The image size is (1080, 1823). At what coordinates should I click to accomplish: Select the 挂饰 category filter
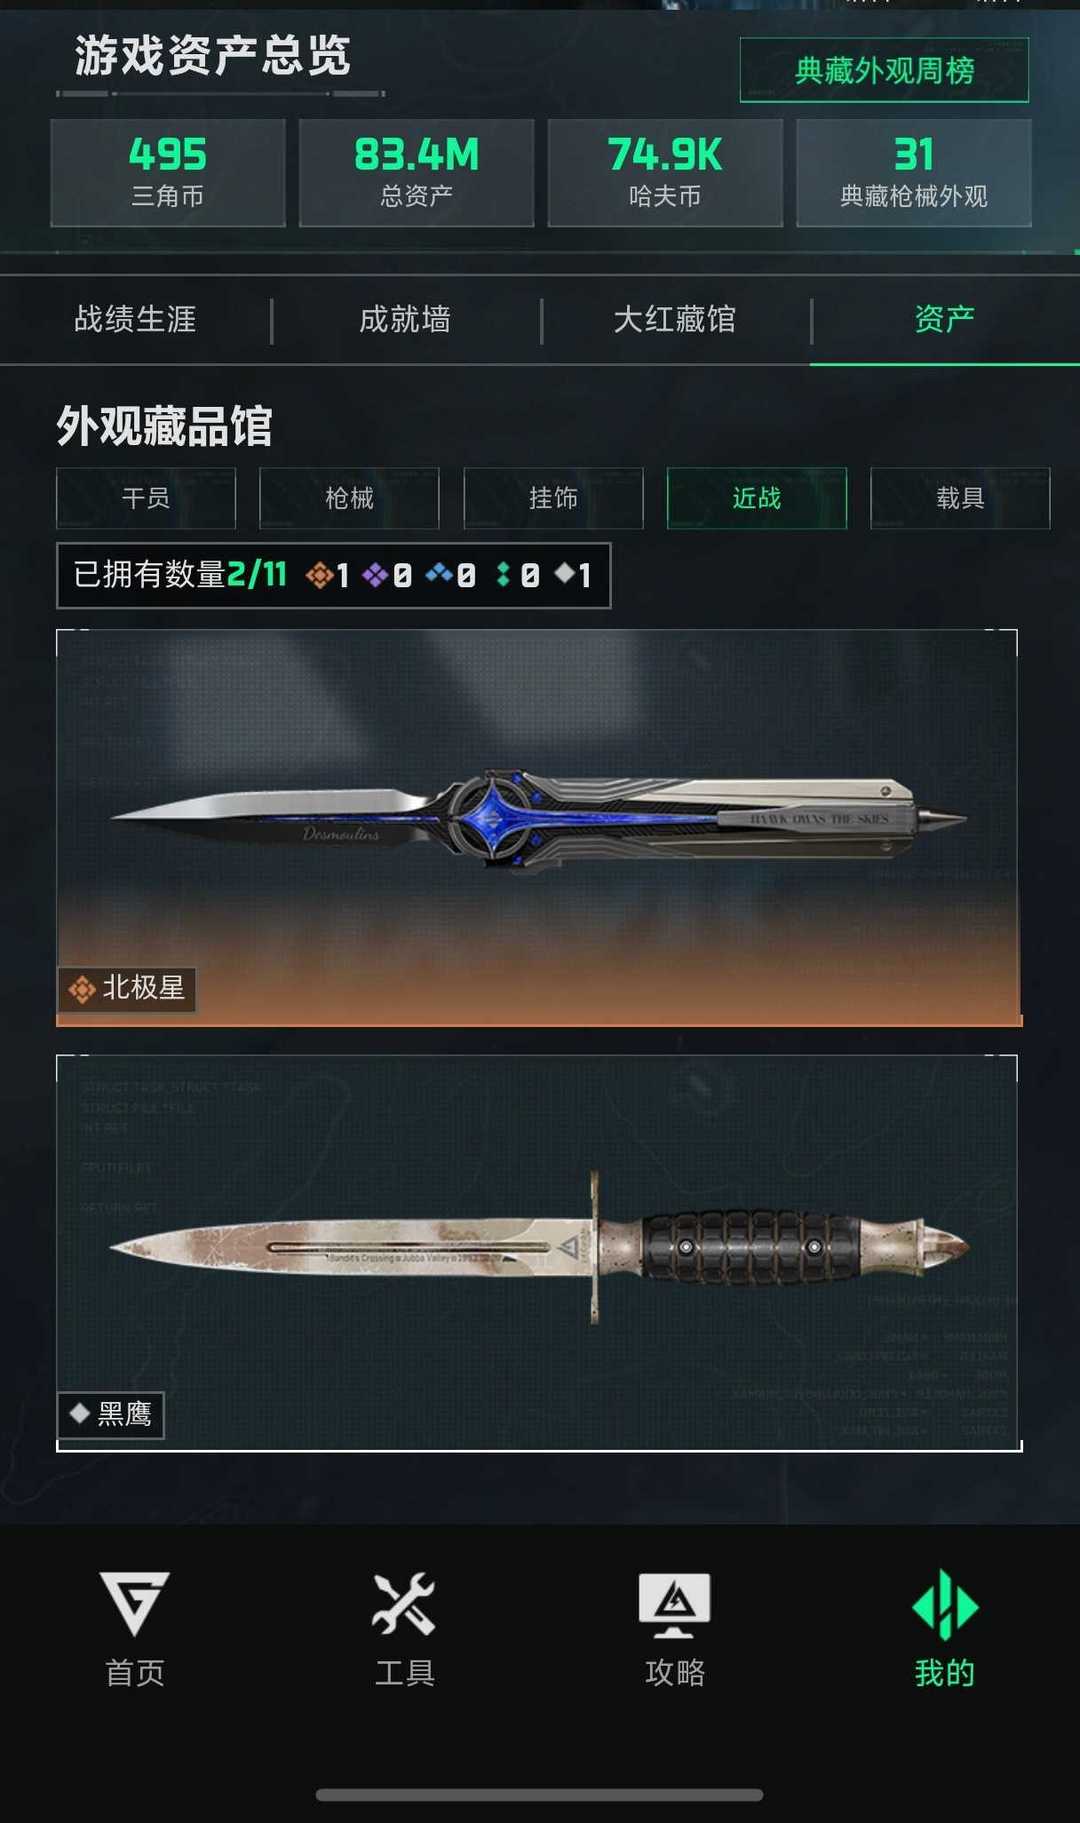click(x=553, y=498)
